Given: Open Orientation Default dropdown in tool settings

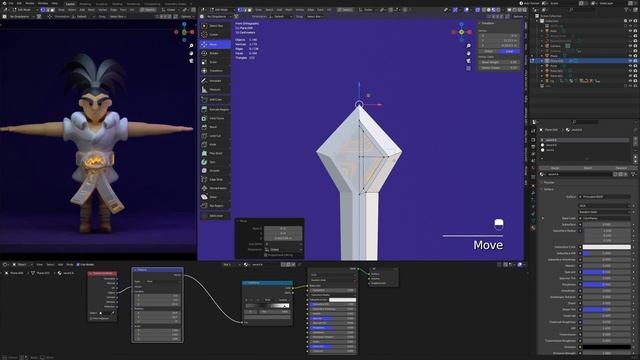Looking at the screenshot, I should click(x=282, y=17).
